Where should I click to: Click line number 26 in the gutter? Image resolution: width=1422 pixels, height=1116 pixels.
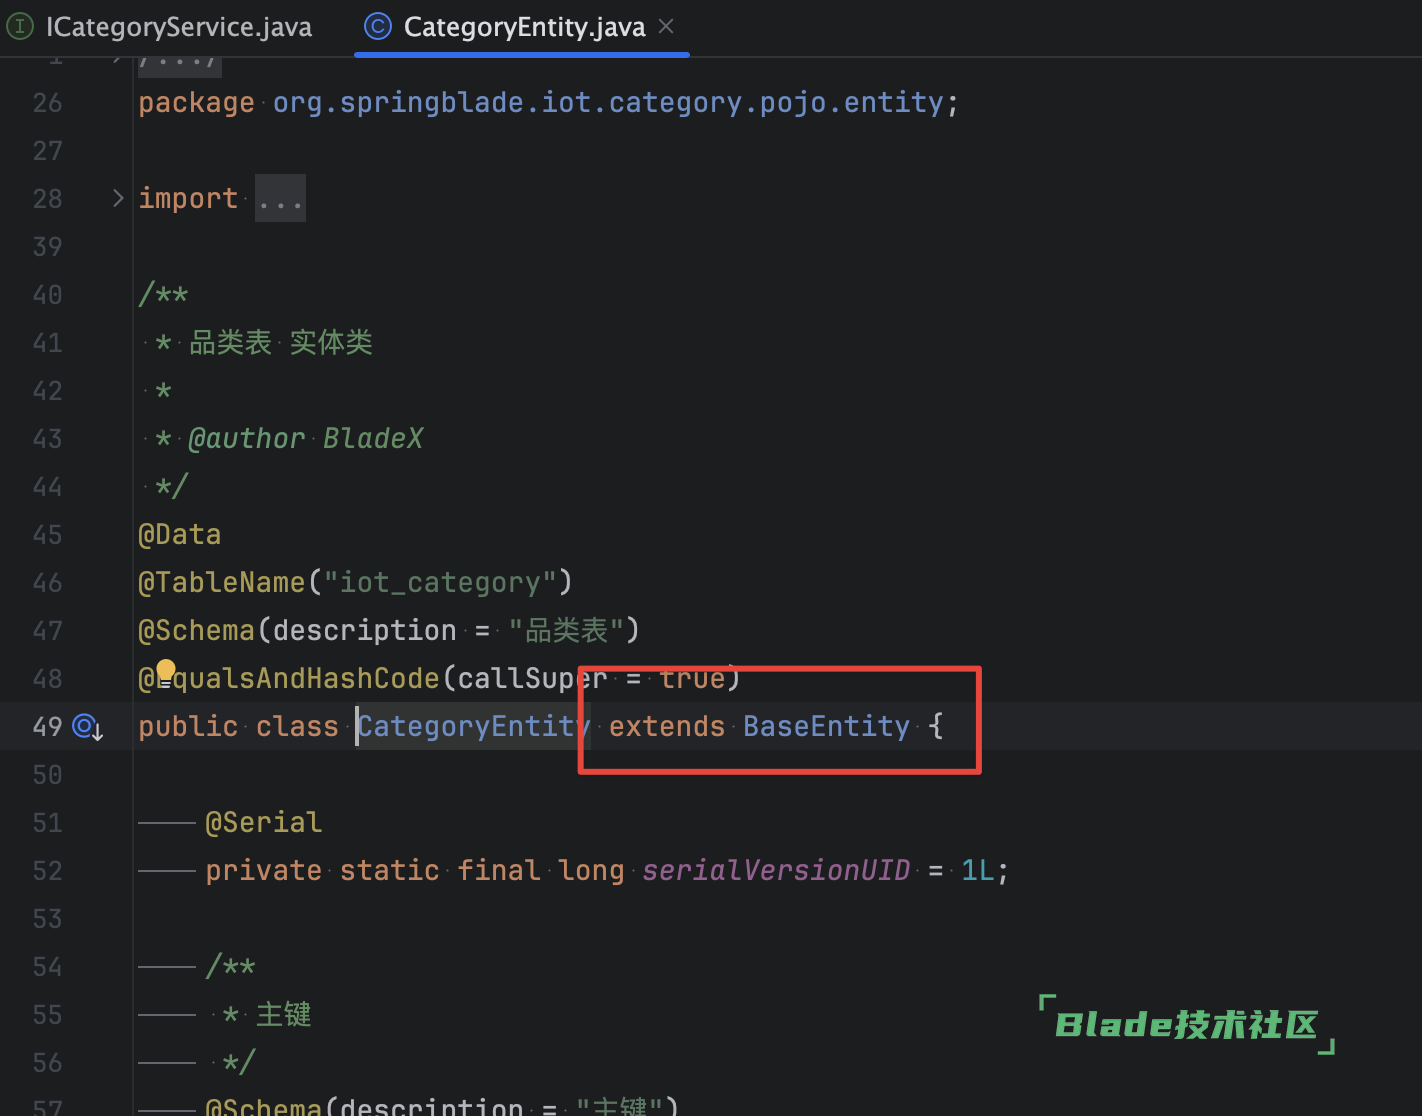[47, 103]
